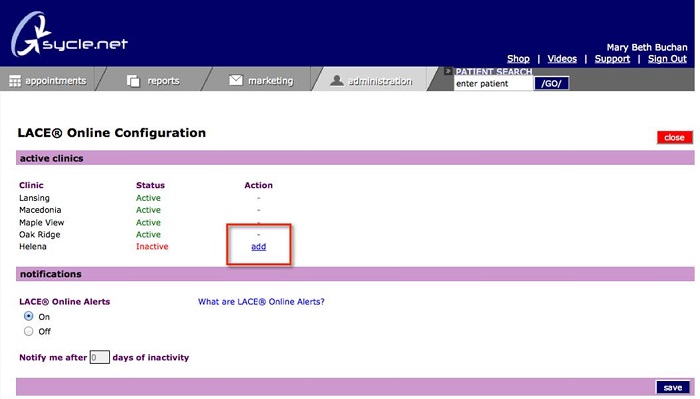Click the Helena clinic name
700x399 pixels.
33,246
